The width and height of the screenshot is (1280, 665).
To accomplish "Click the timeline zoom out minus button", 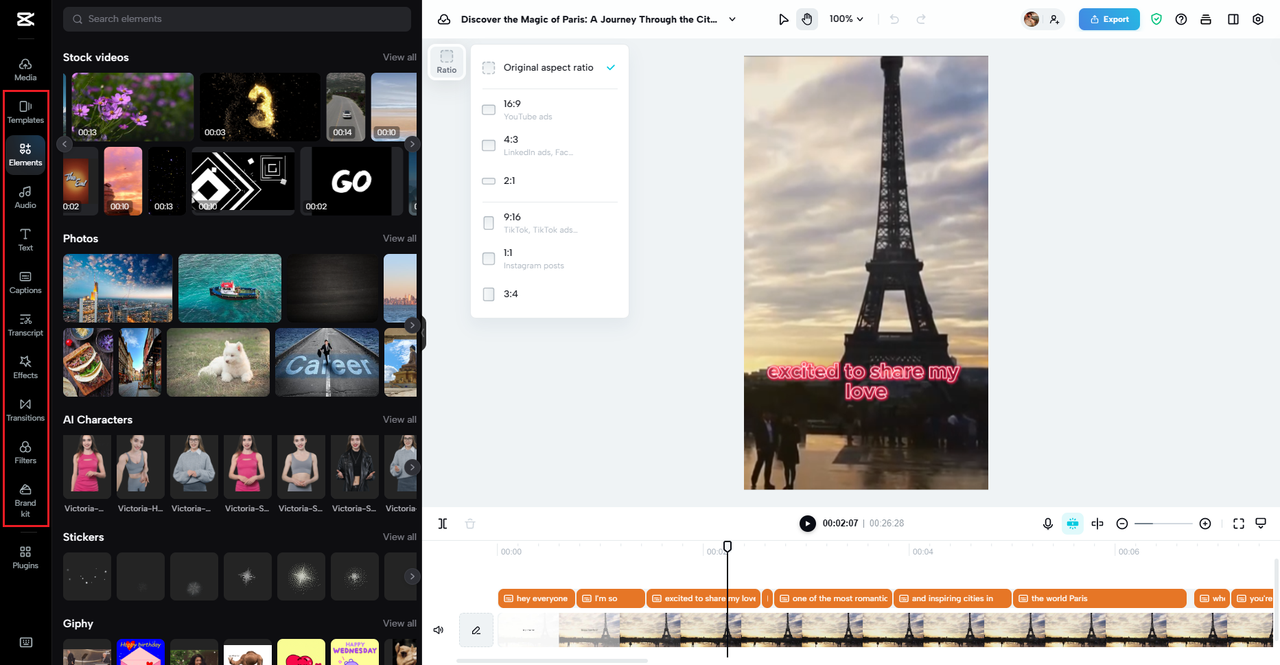I will (1122, 523).
